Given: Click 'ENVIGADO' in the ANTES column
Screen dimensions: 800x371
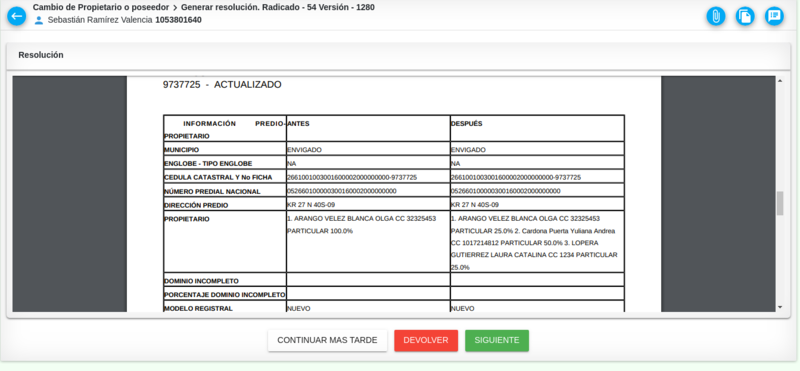Looking at the screenshot, I should click(x=305, y=150).
